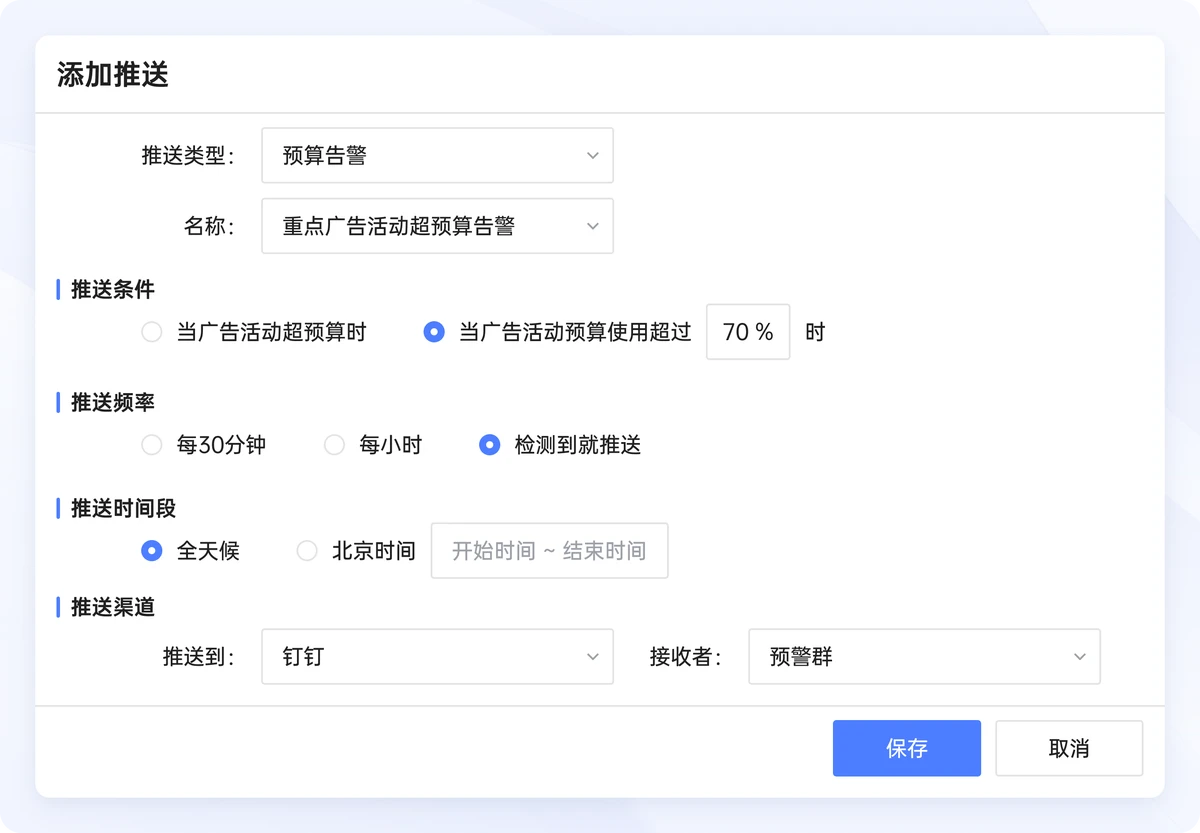The height and width of the screenshot is (833, 1200).
Task: Click the chevron arrow in 接收者 field
Action: tap(1079, 657)
